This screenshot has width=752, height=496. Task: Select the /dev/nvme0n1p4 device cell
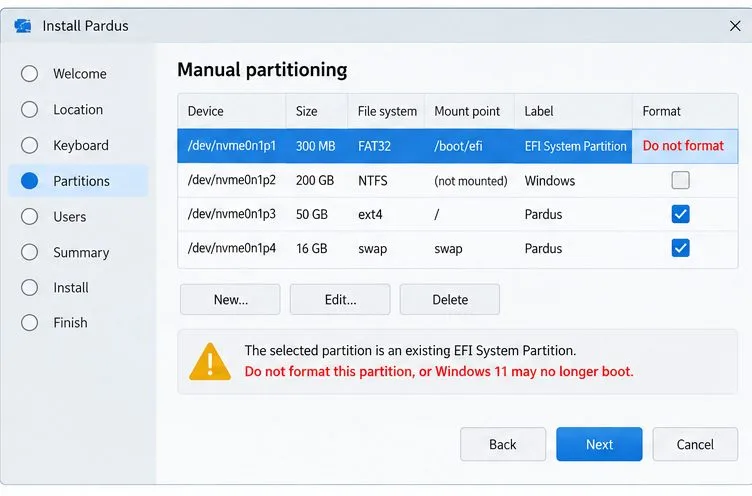pyautogui.click(x=232, y=248)
